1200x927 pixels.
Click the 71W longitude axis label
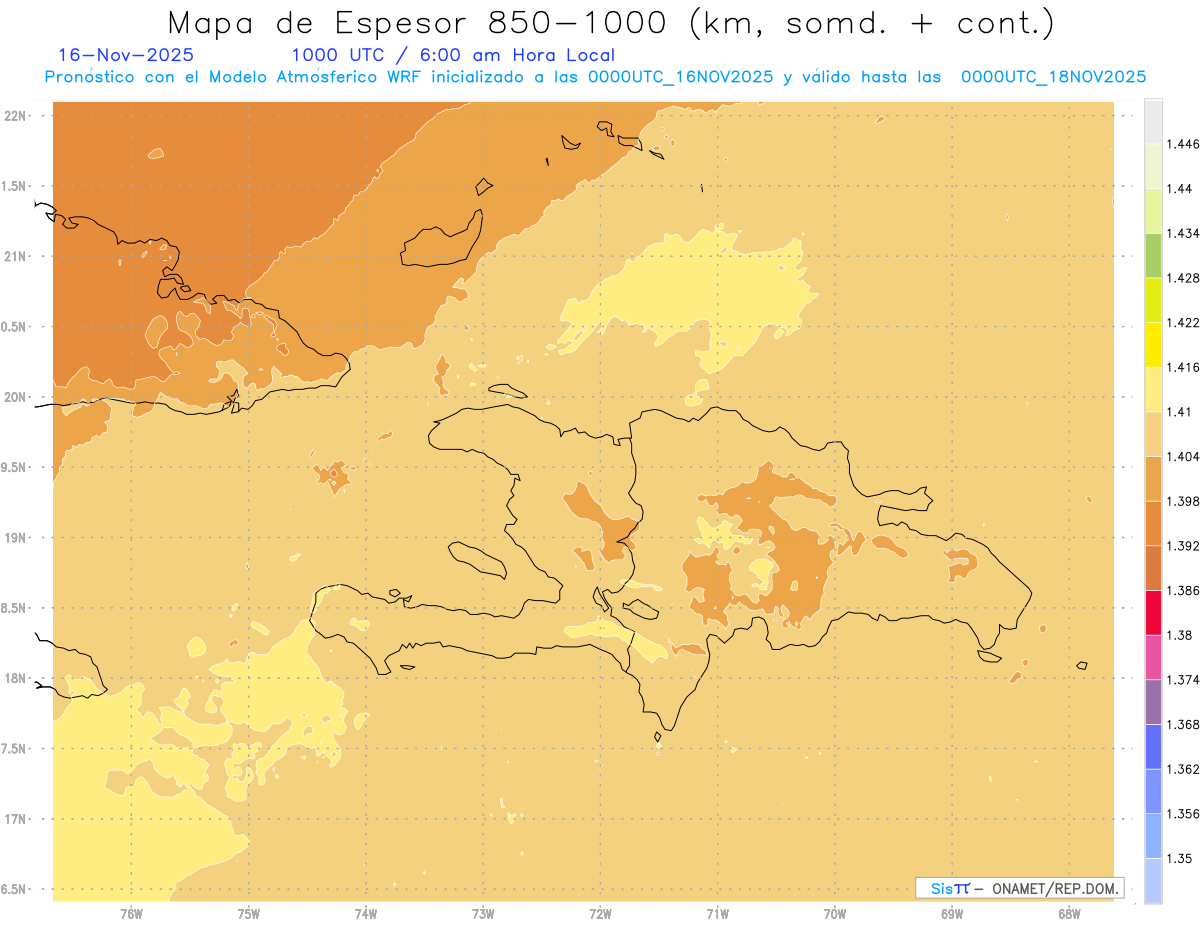coord(717,913)
